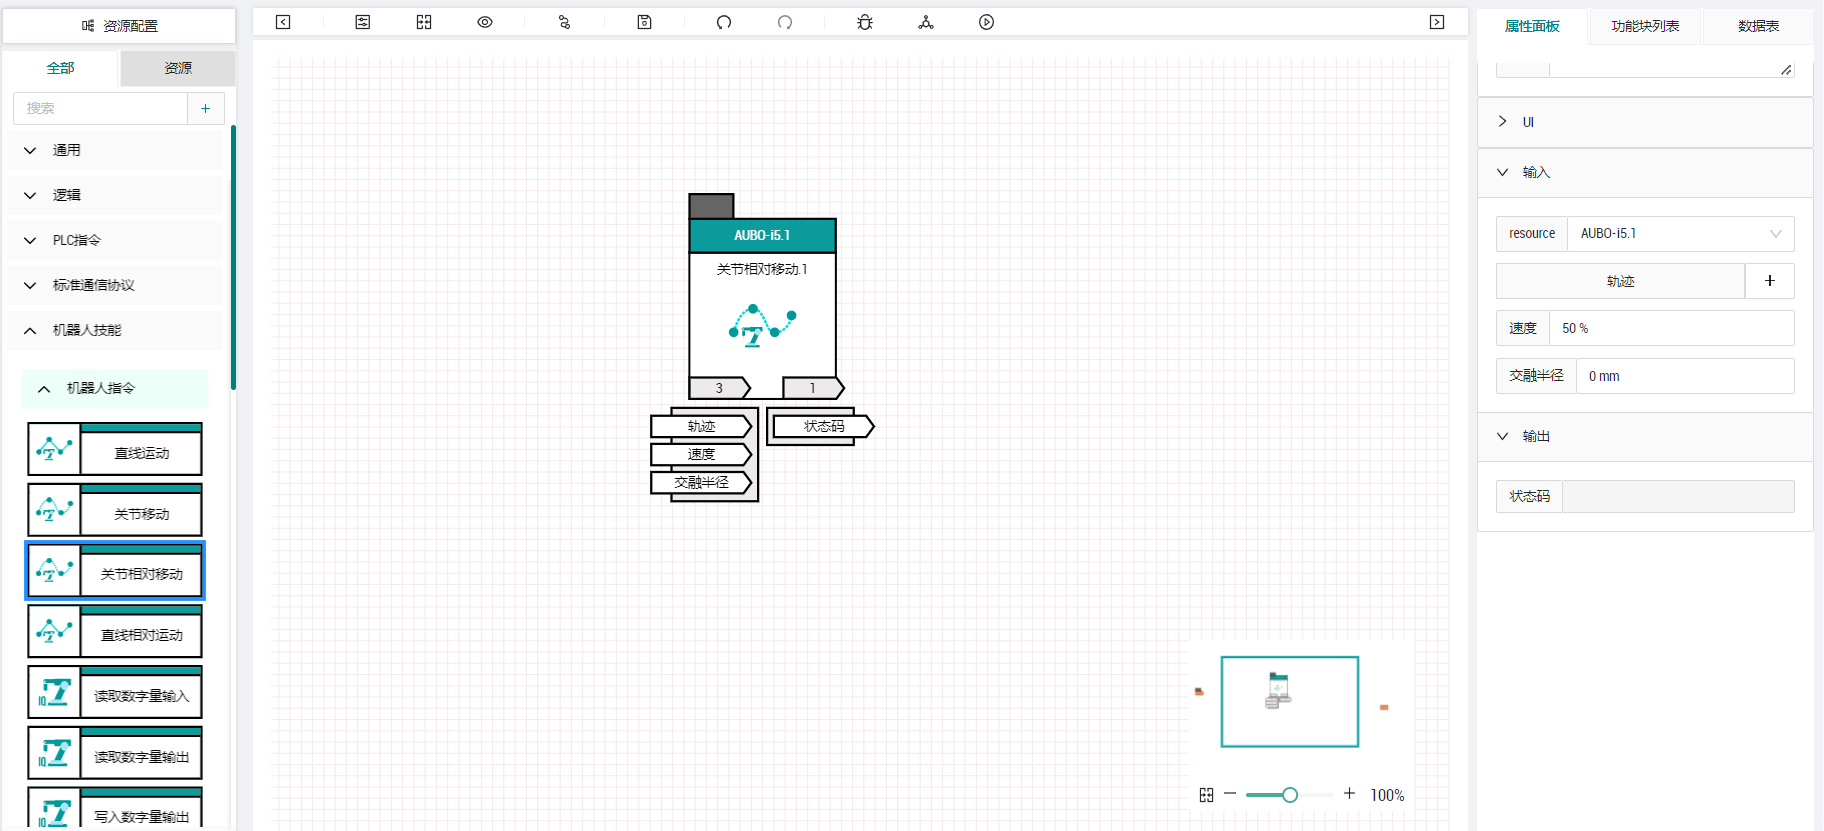The width and height of the screenshot is (1824, 831).
Task: Click the event input port labeled 3
Action: [x=720, y=388]
